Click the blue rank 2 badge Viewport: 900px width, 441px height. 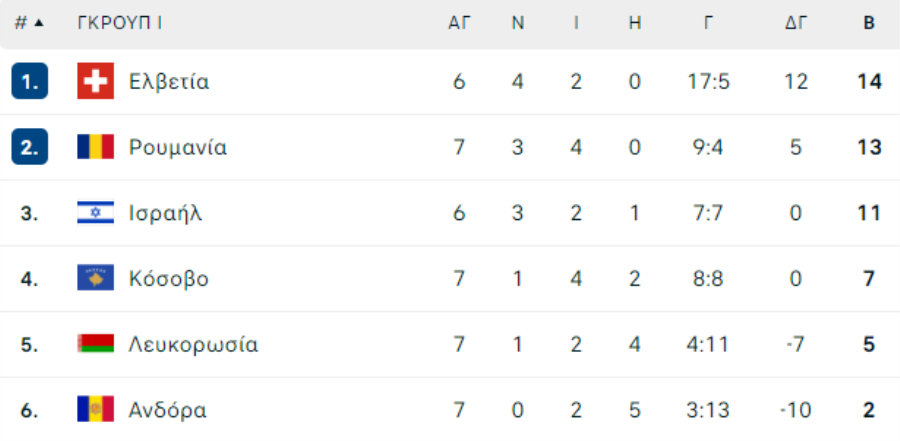point(29,147)
